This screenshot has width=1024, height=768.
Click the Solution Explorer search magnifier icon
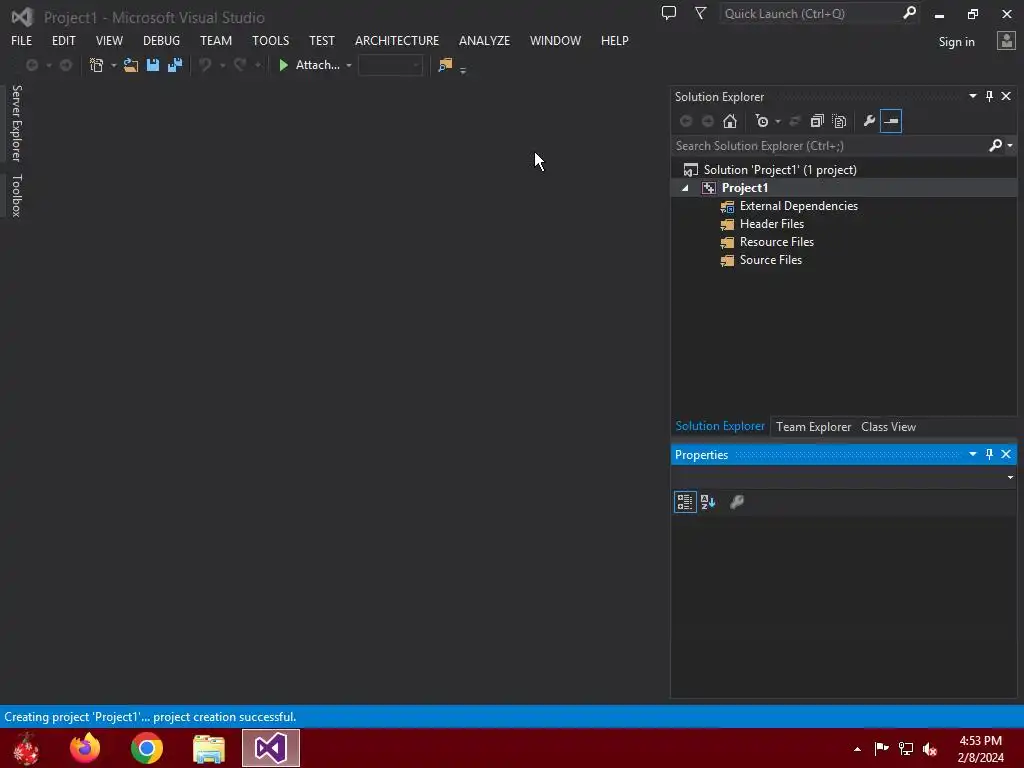point(995,145)
